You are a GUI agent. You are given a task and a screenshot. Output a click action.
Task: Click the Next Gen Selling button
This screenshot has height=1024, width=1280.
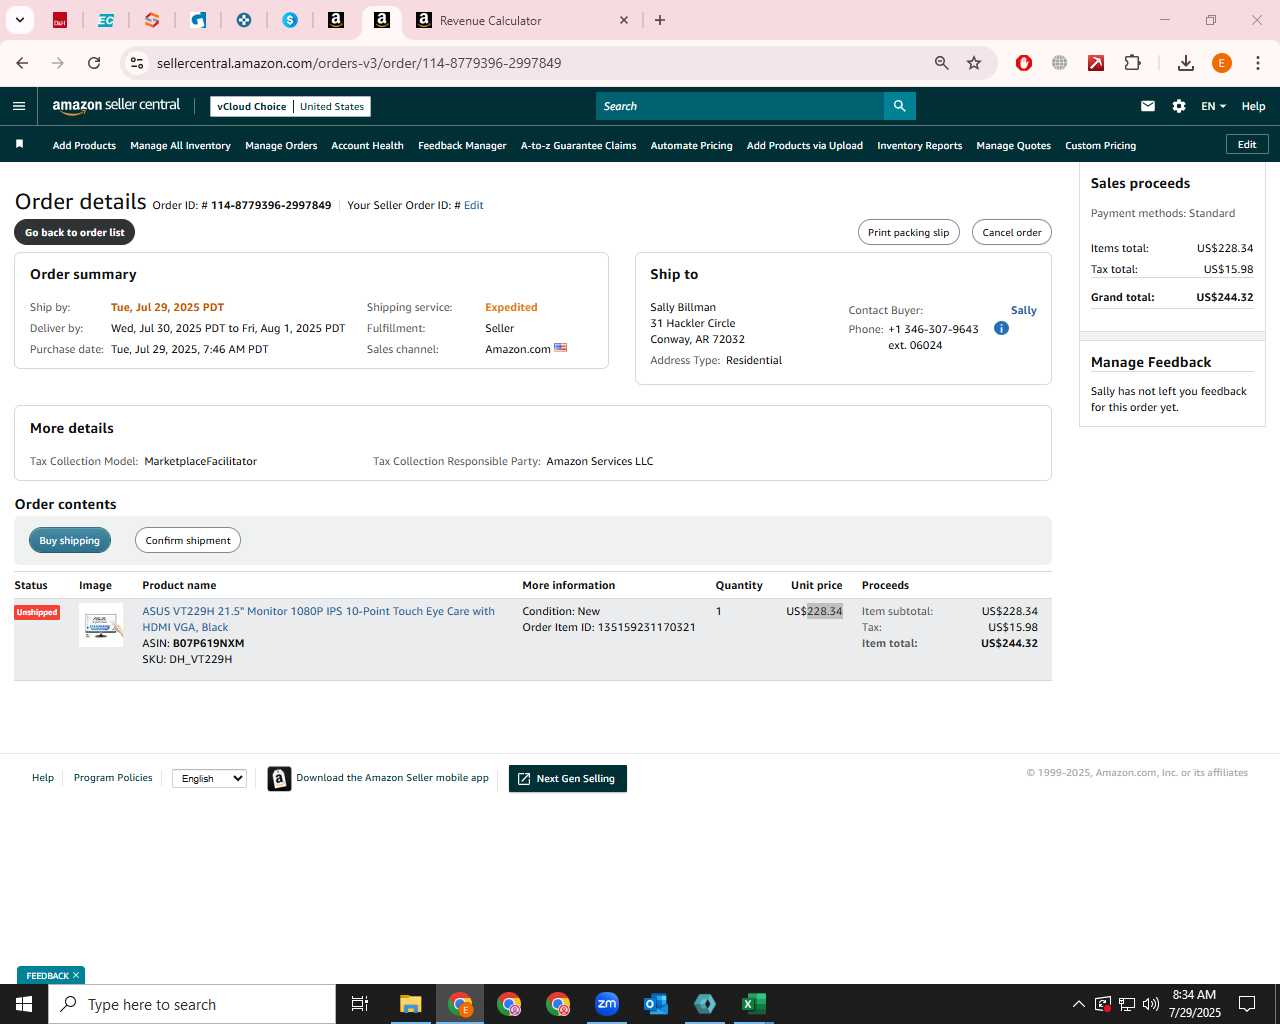point(568,778)
